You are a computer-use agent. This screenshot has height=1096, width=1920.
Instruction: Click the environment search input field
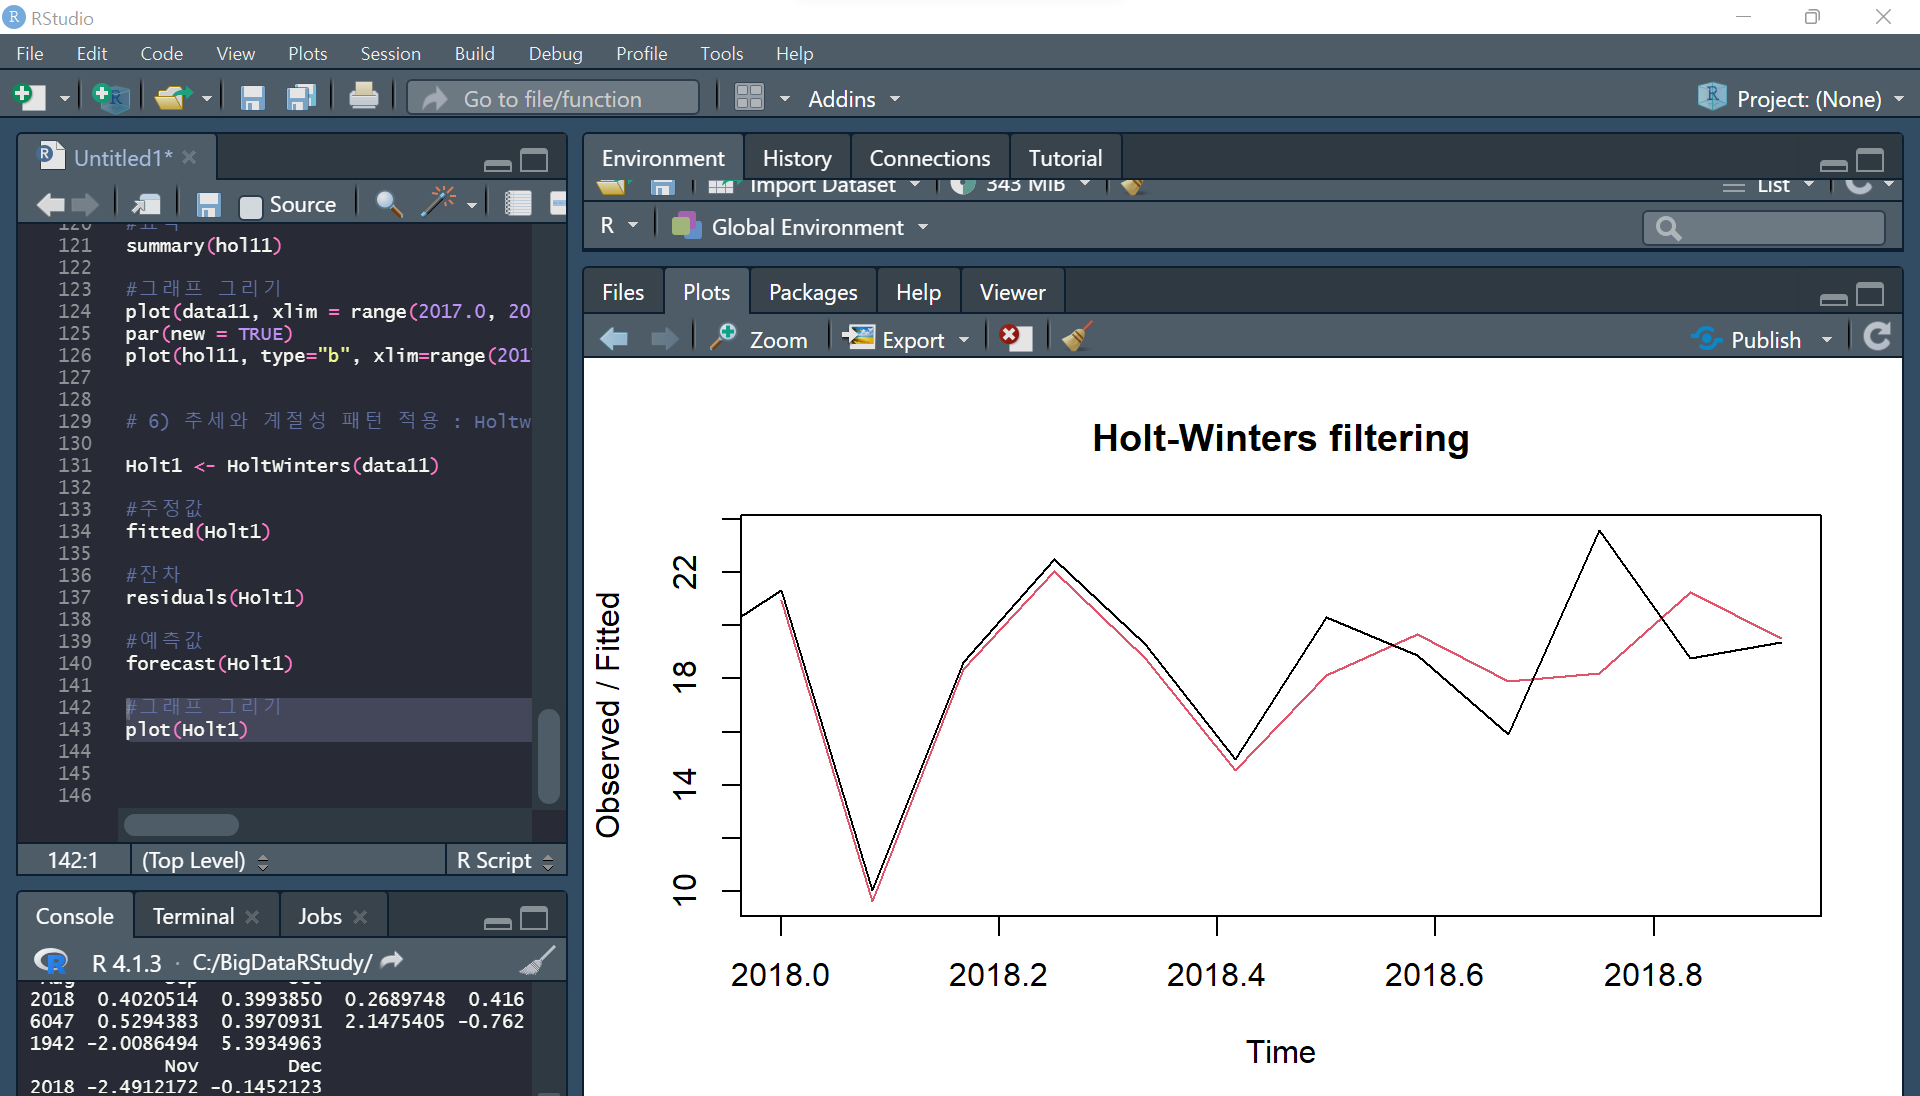(1776, 228)
